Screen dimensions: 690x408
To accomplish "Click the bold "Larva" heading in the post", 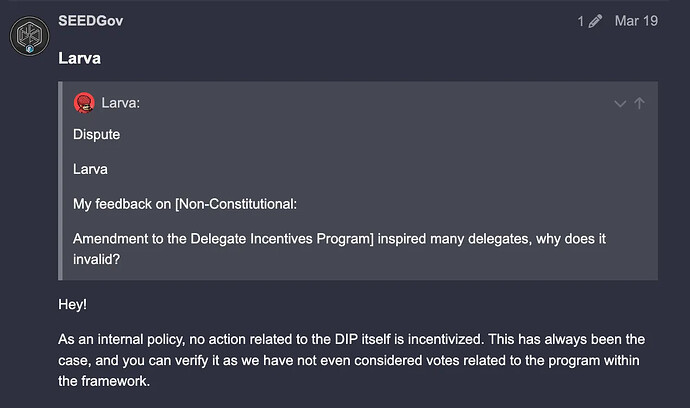I will (79, 58).
